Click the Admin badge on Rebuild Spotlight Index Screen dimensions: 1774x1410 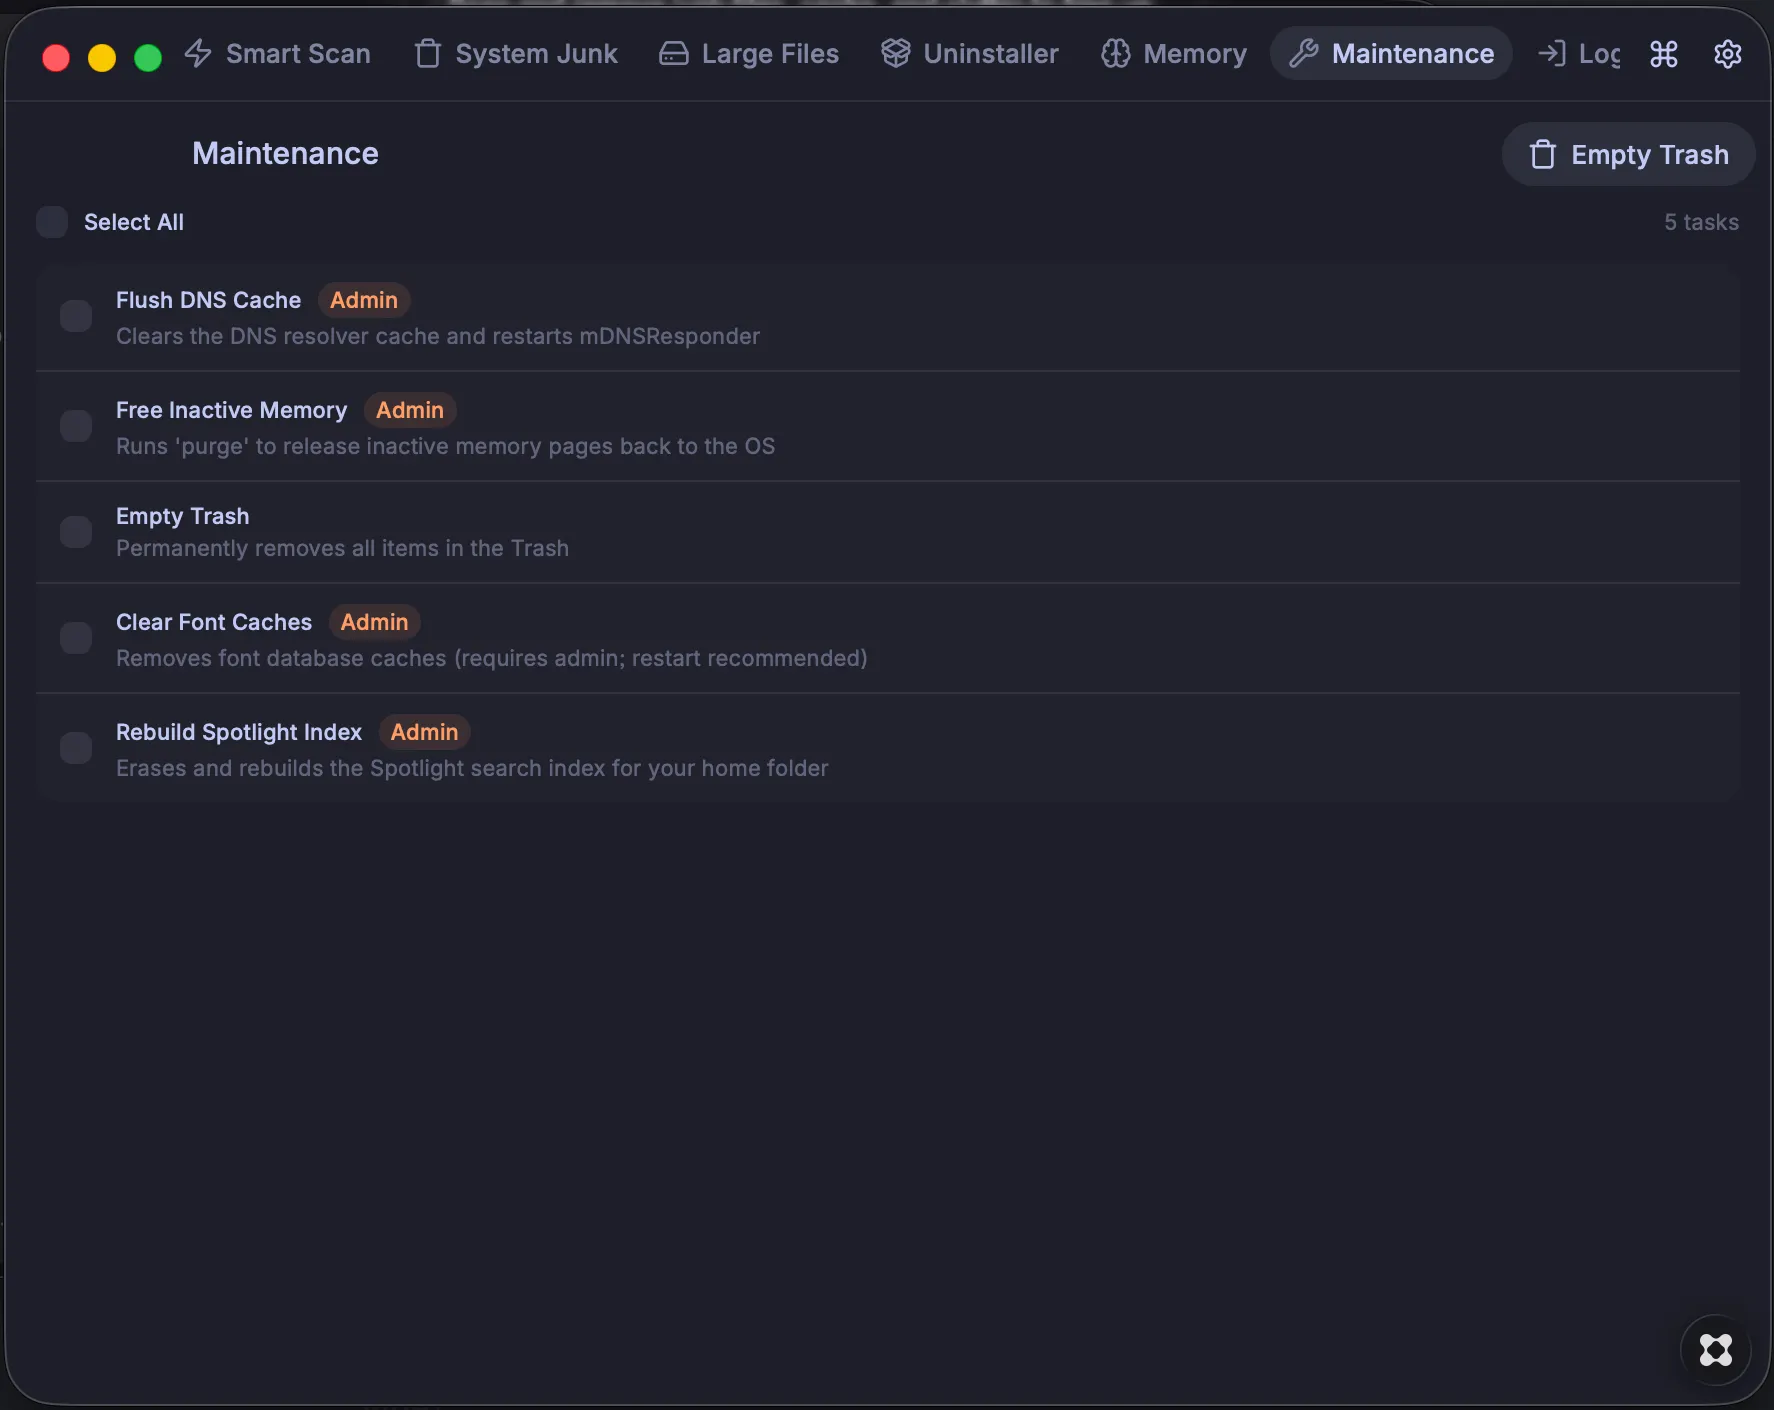click(425, 732)
